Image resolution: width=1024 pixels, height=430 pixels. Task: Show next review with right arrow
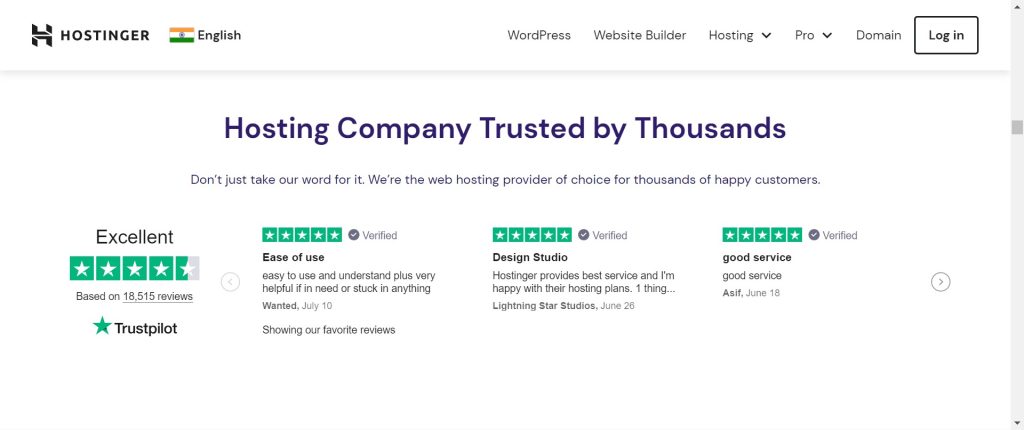coord(940,282)
